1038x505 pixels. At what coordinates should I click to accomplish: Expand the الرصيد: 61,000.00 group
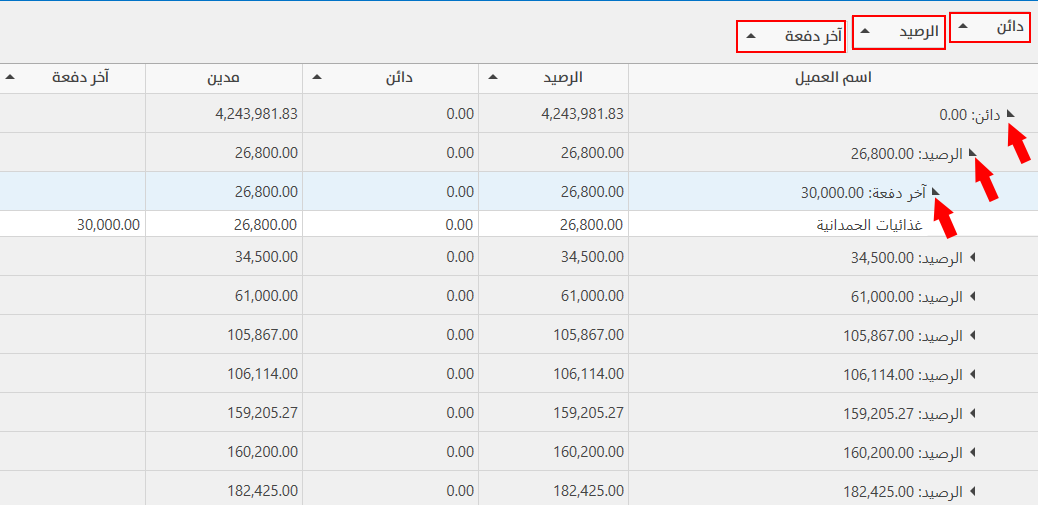pyautogui.click(x=972, y=297)
